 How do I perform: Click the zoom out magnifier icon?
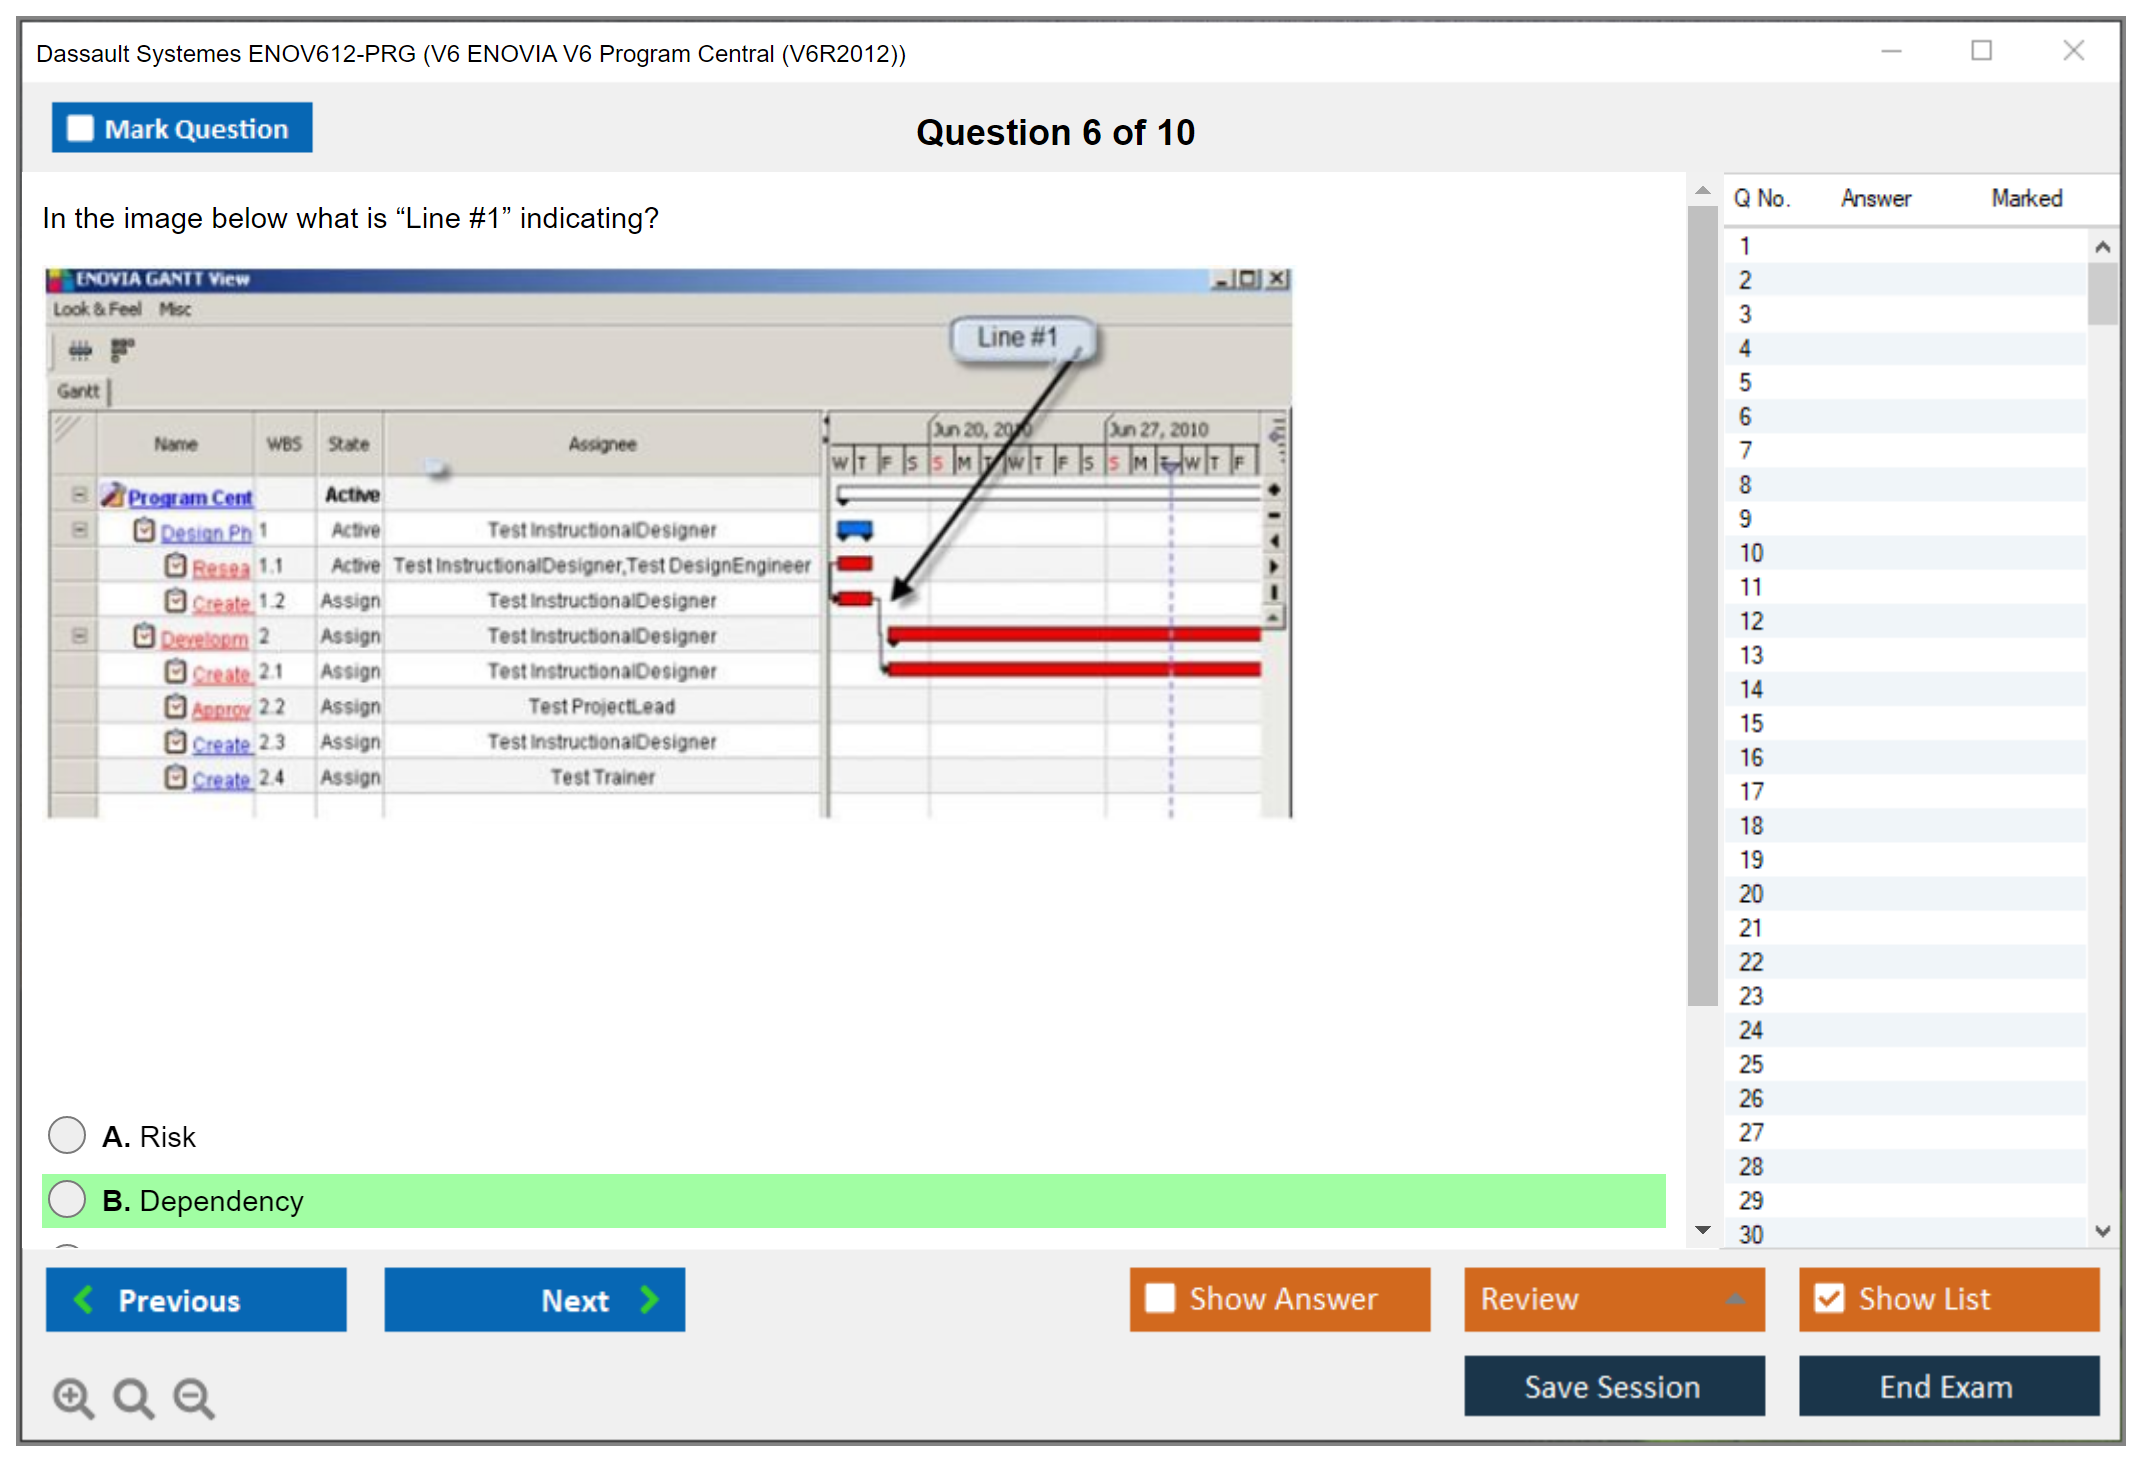click(194, 1397)
